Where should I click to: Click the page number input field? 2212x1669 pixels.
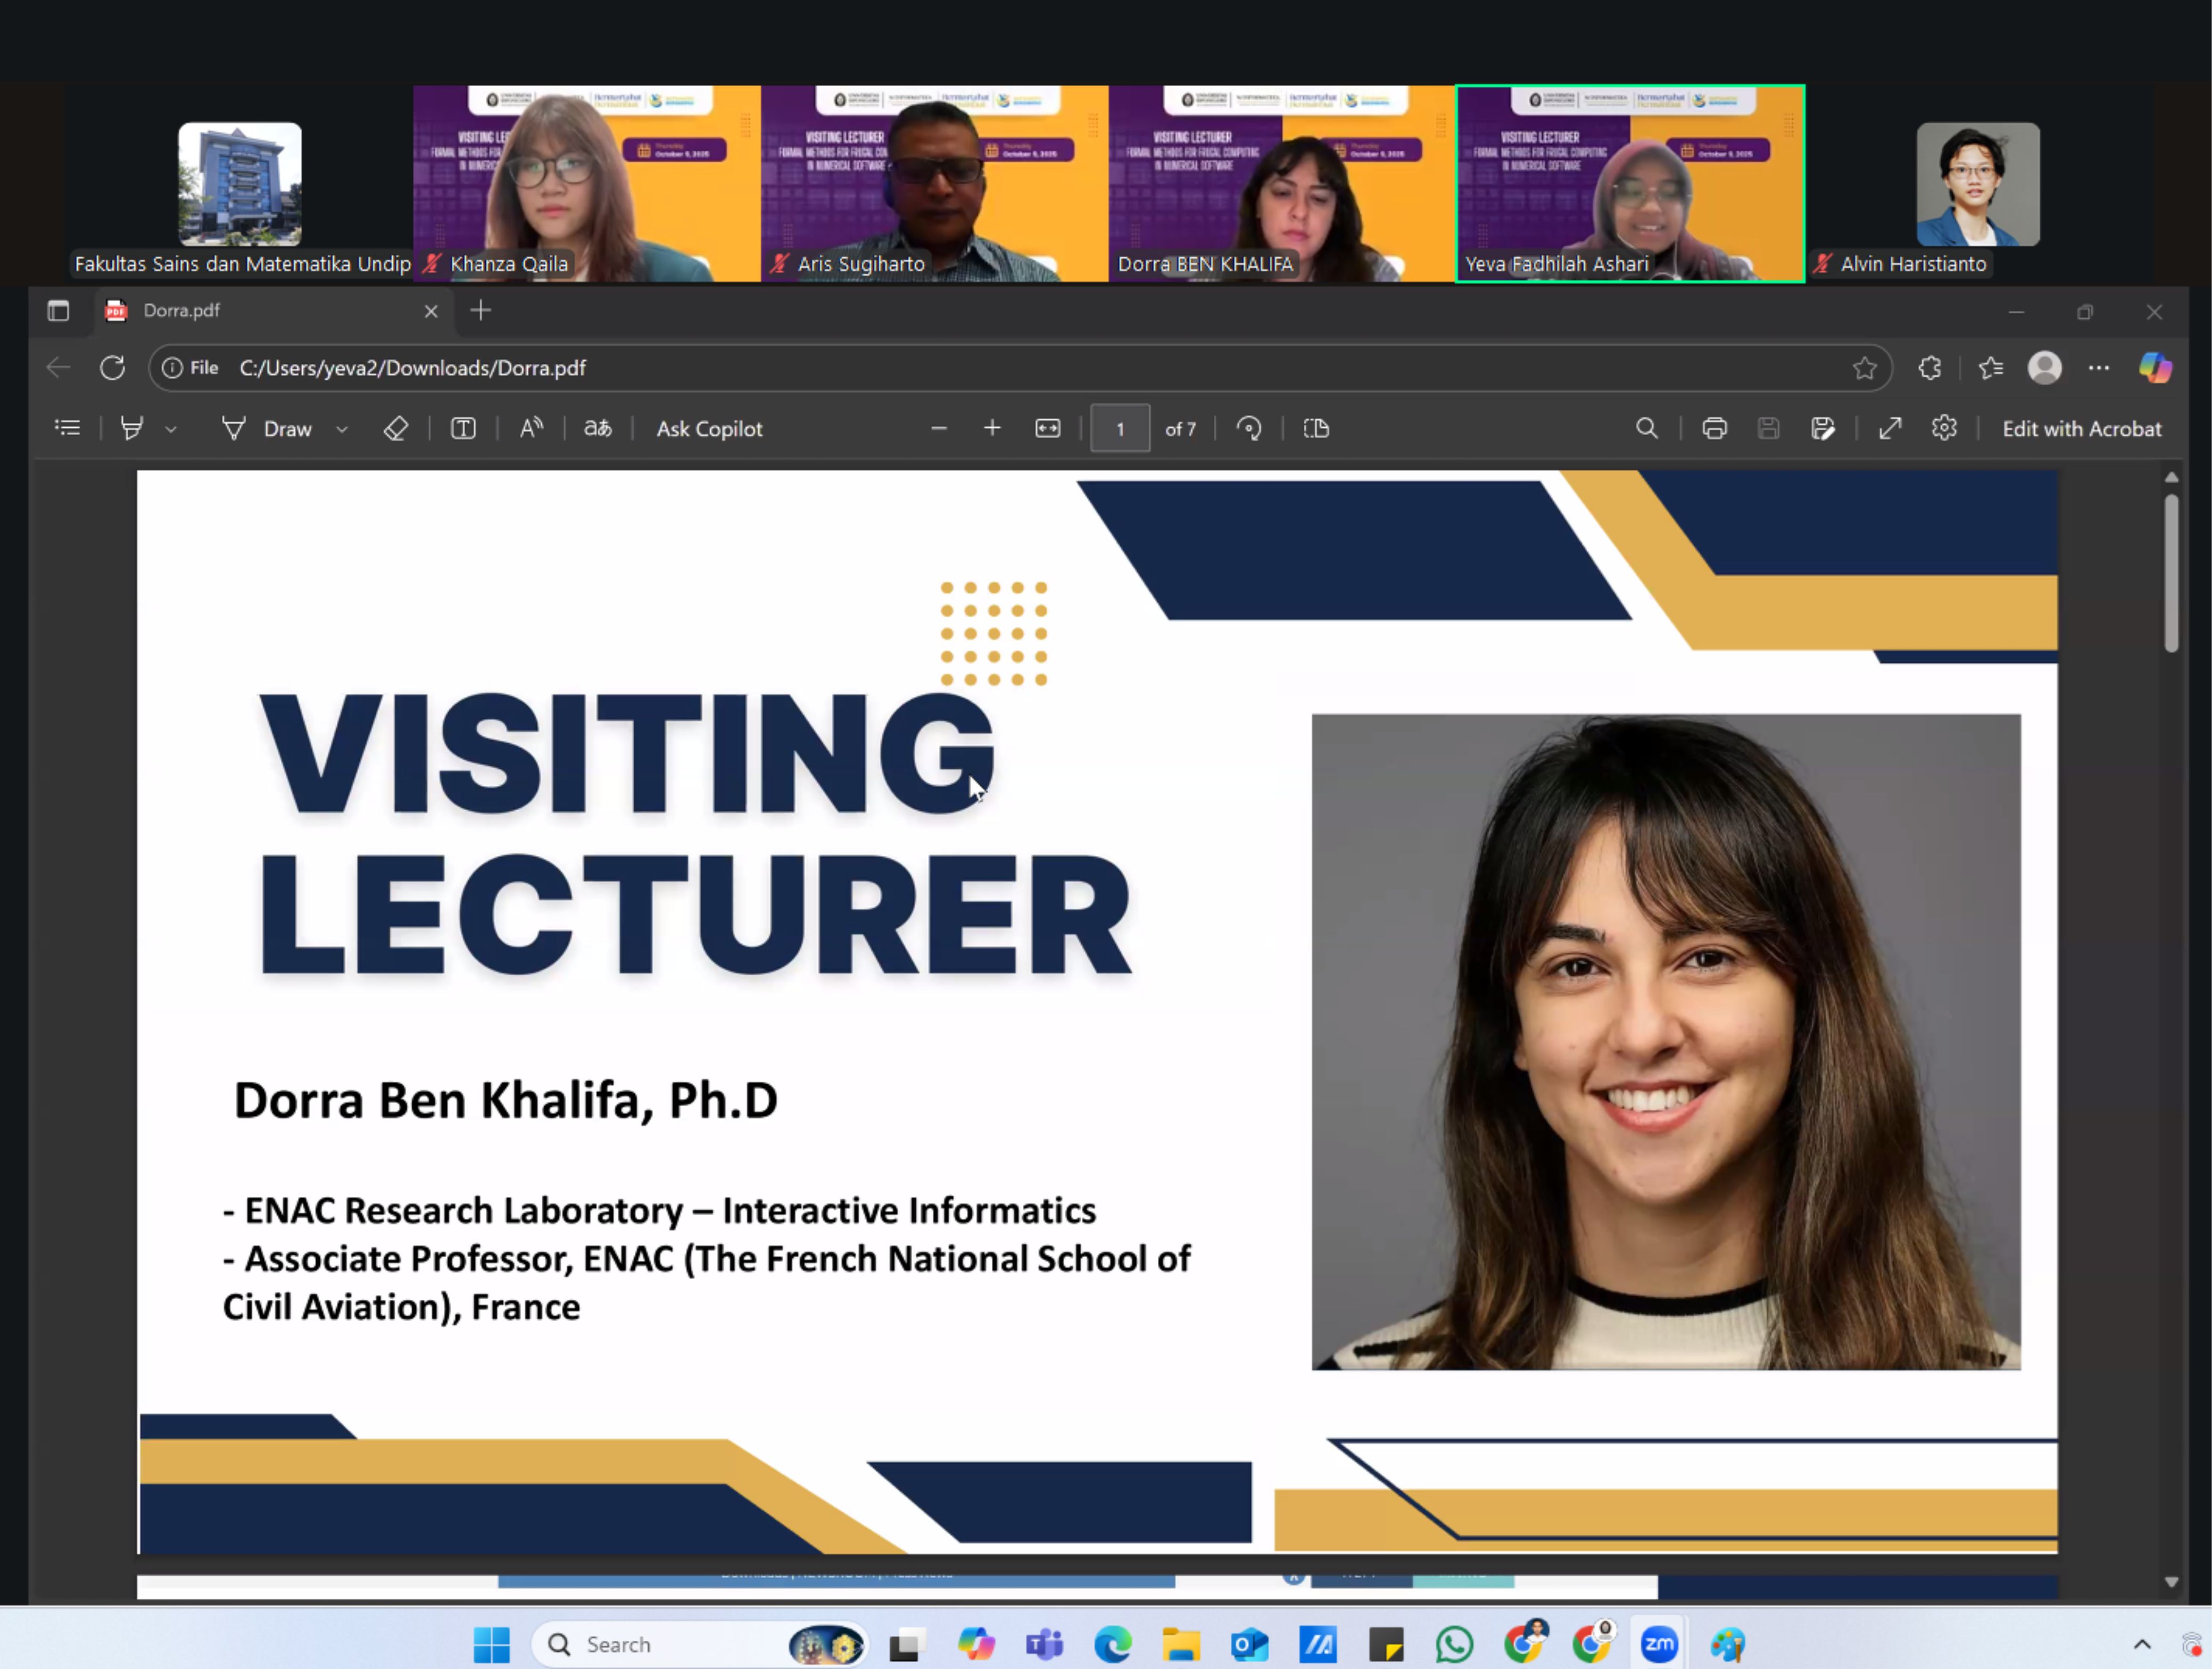[1119, 429]
